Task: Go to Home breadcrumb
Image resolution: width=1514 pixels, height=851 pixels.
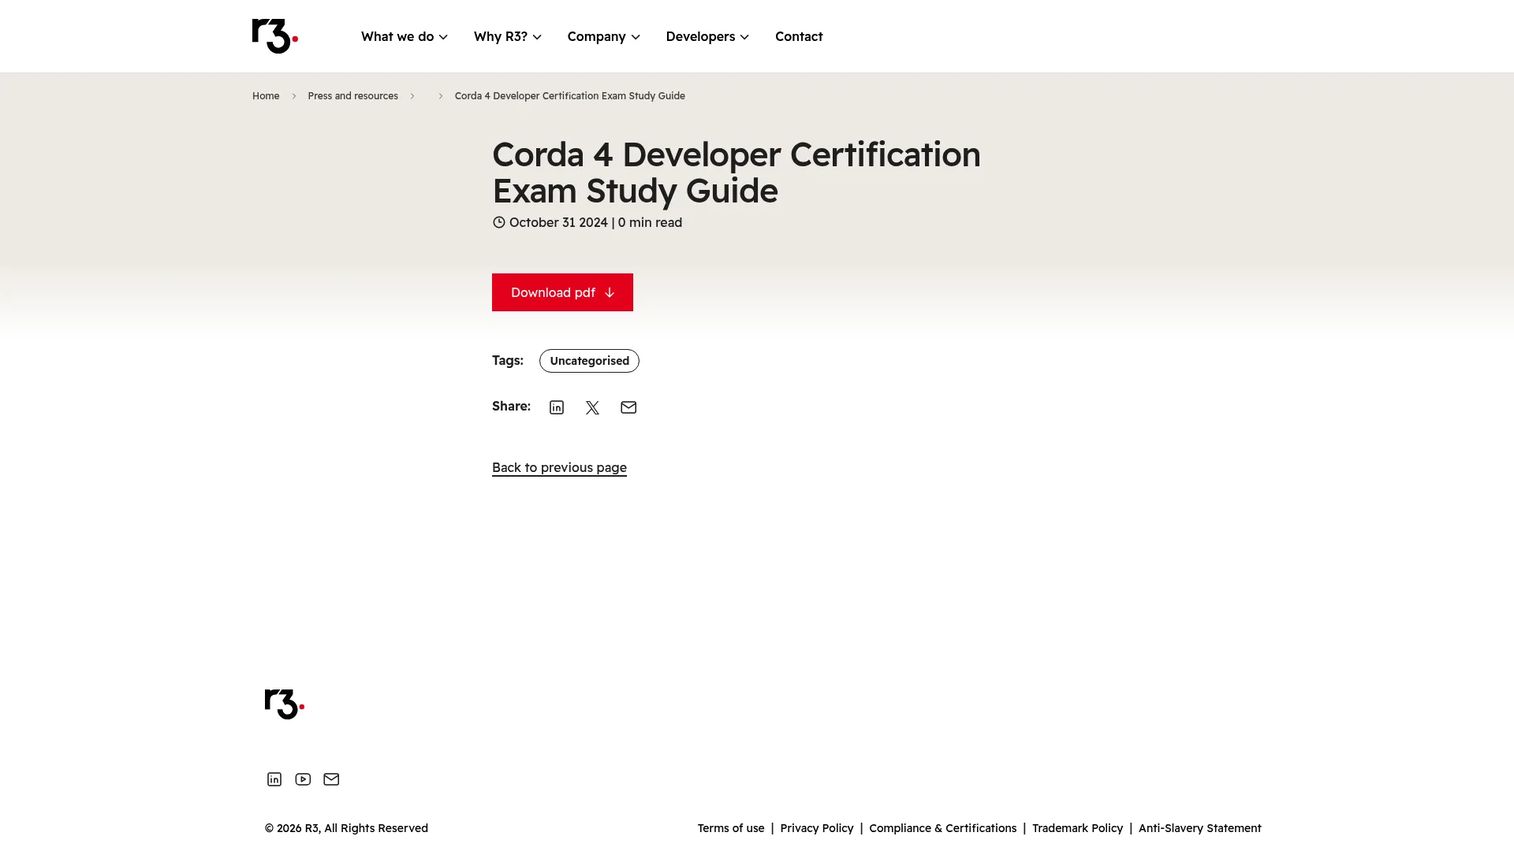Action: pos(266,96)
